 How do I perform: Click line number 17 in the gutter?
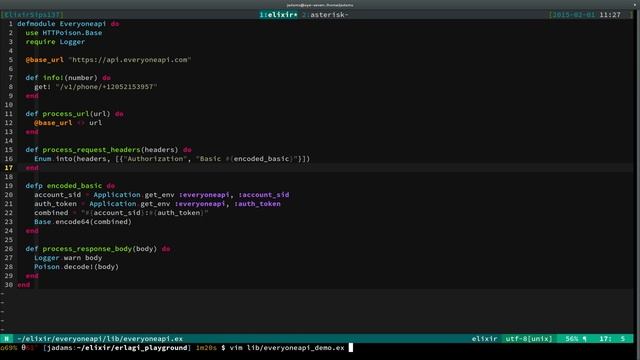tap(9, 168)
